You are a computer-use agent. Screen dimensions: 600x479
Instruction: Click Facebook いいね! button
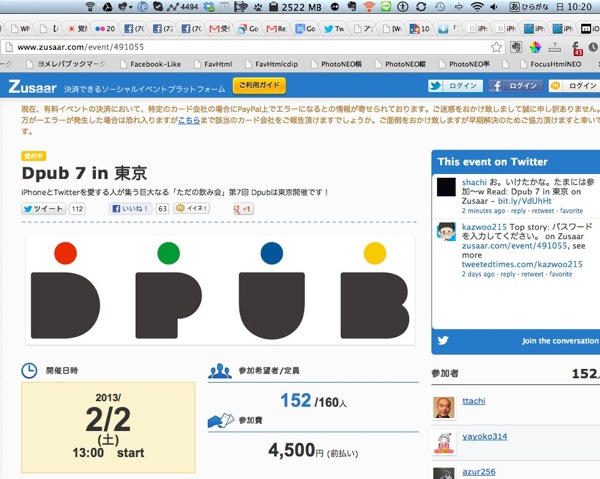tap(131, 209)
